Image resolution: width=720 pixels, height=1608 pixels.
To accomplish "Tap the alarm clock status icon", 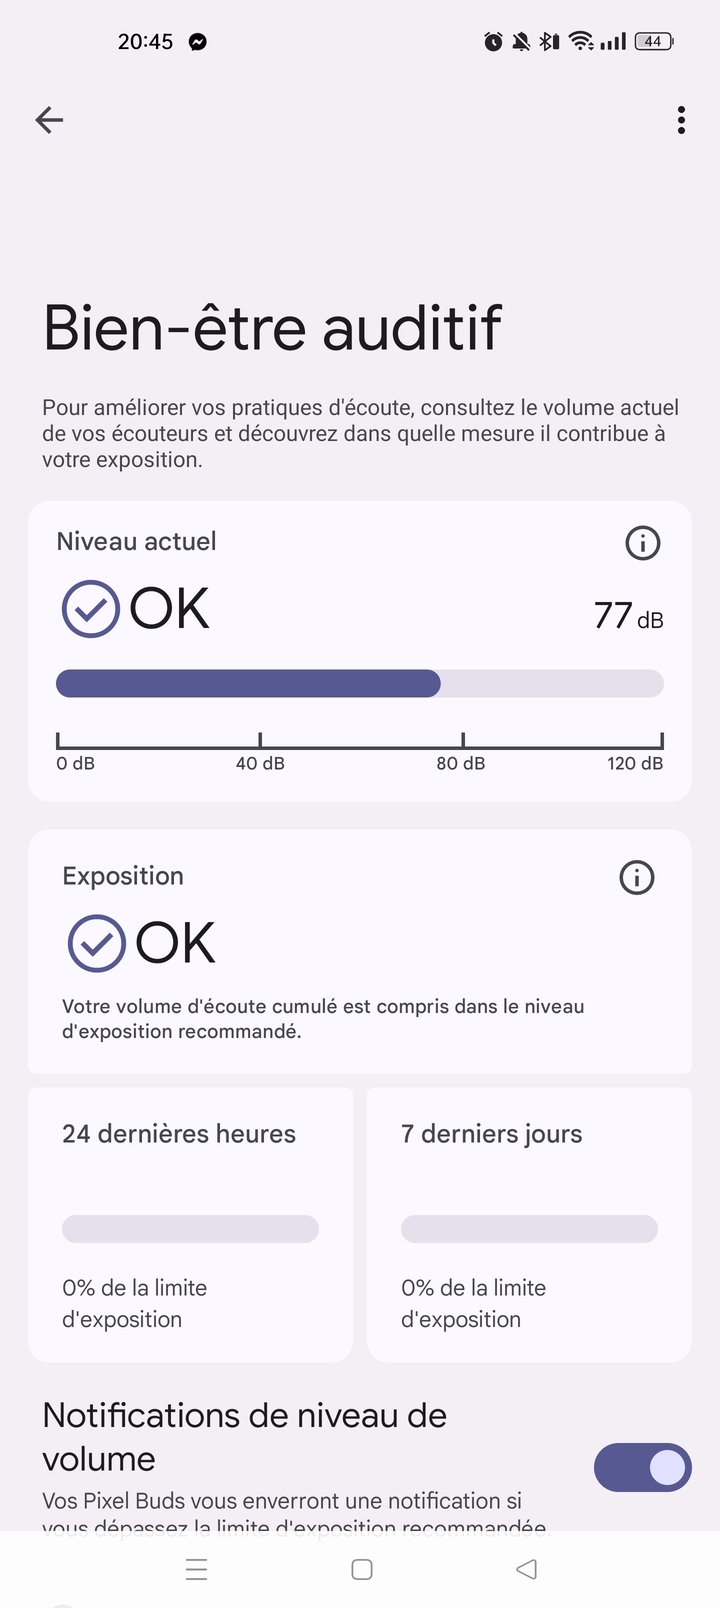I will coord(493,42).
